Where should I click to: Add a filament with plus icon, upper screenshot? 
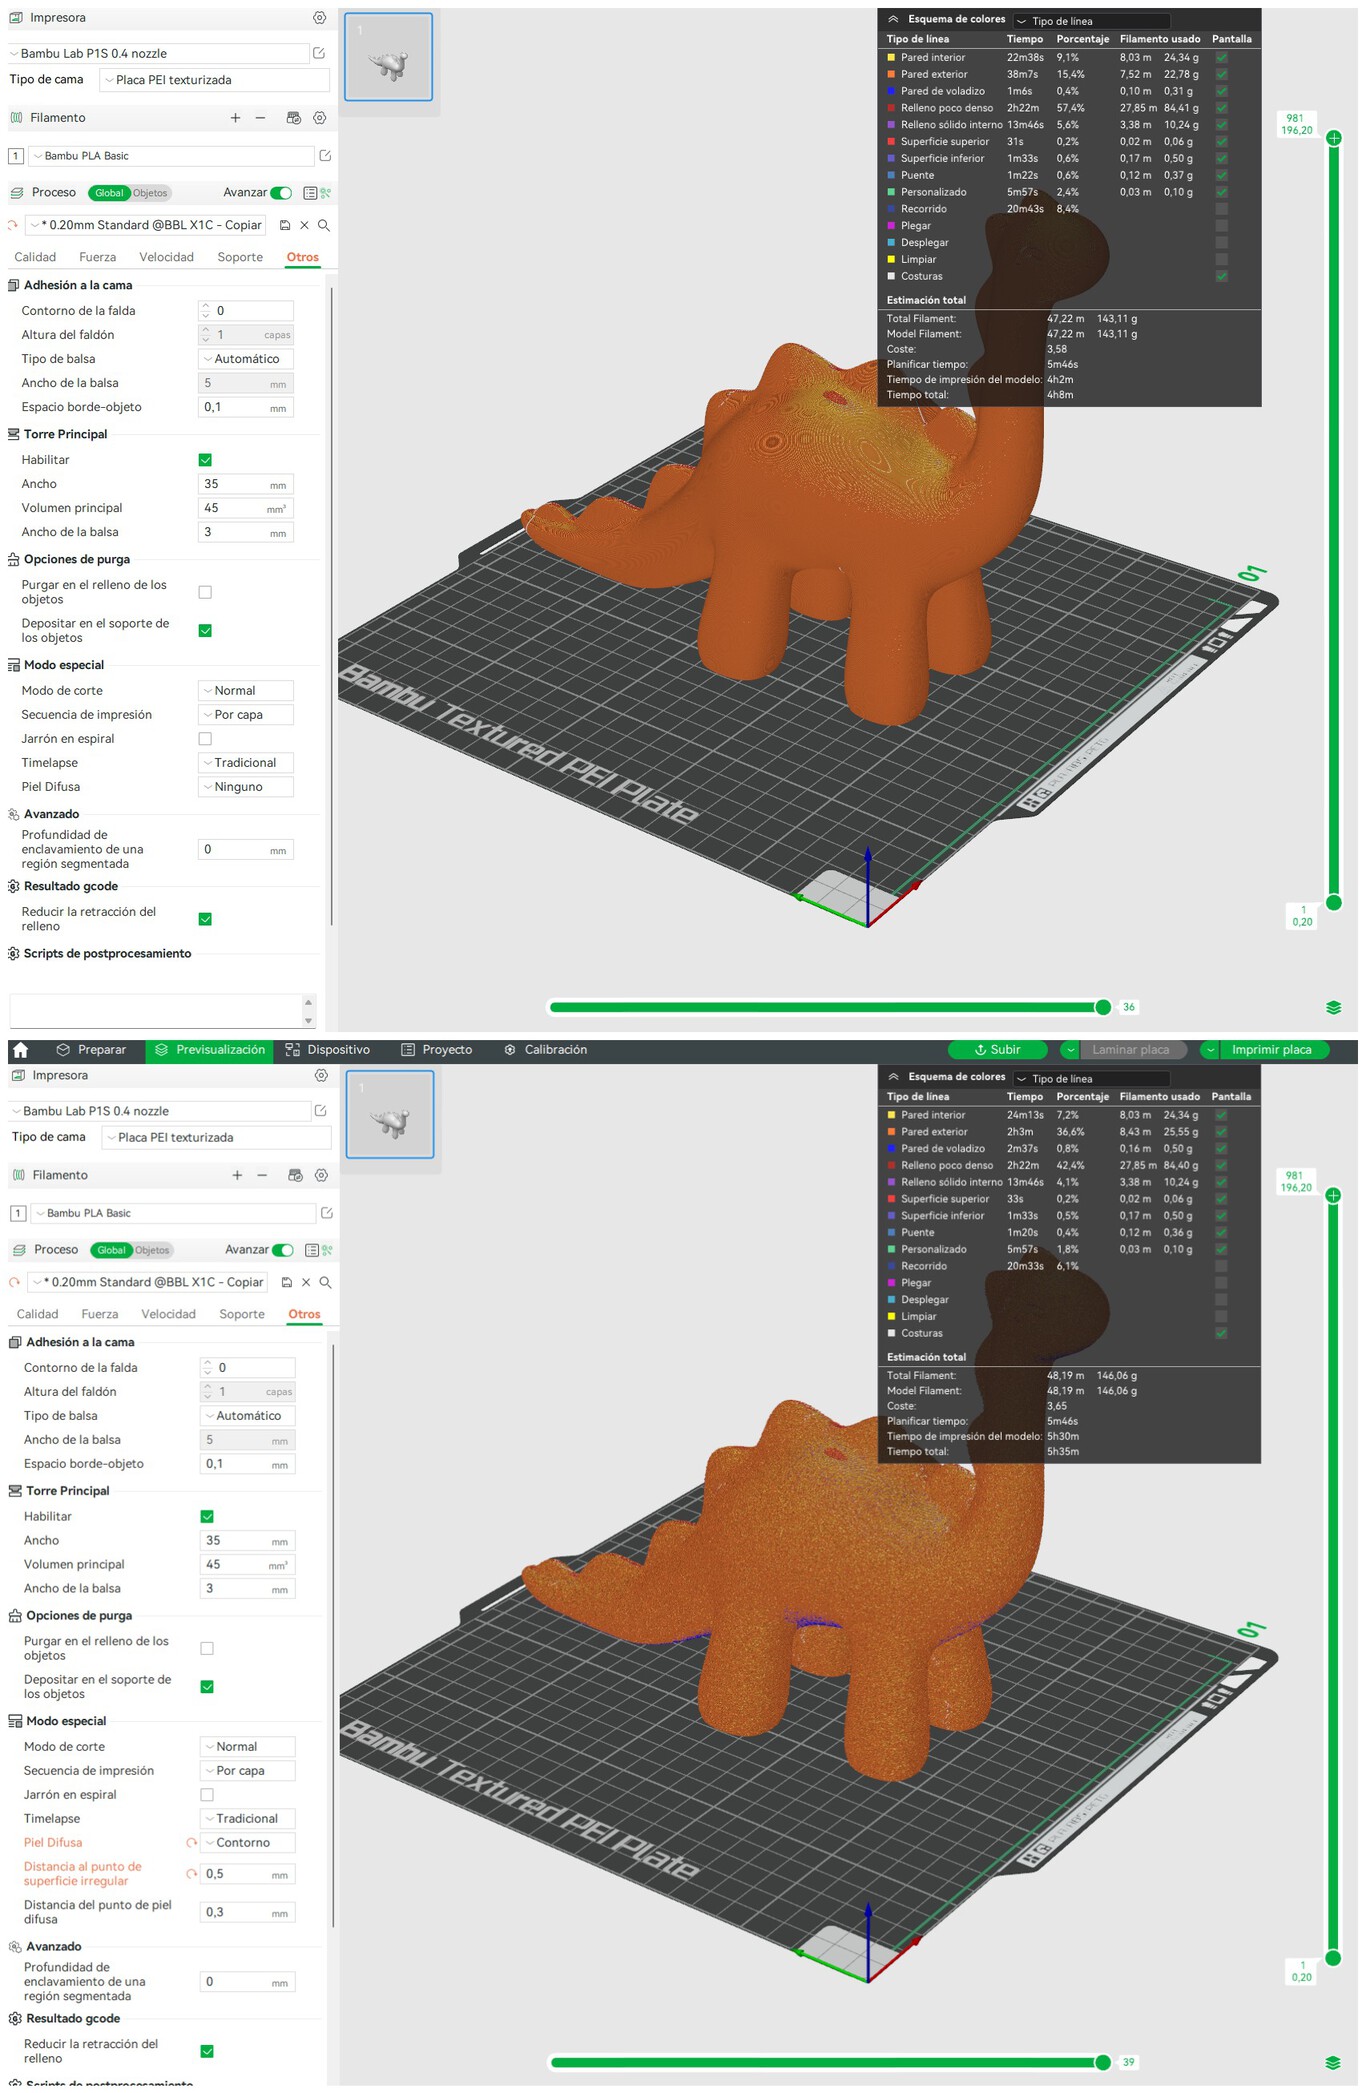[235, 118]
